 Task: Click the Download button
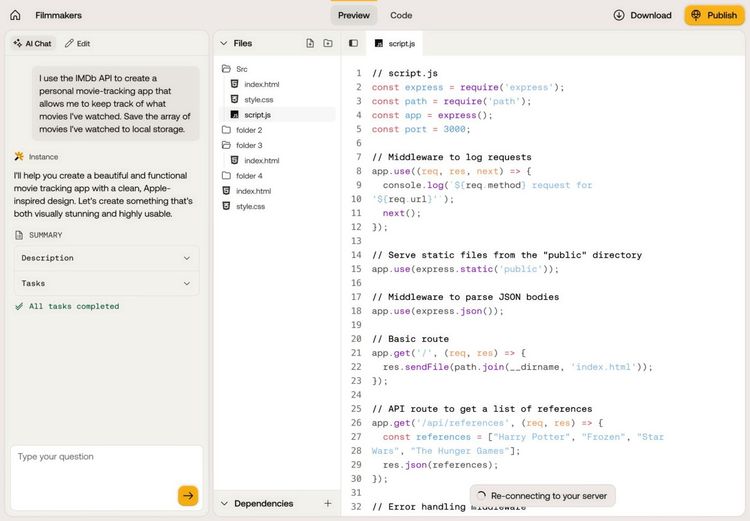642,15
